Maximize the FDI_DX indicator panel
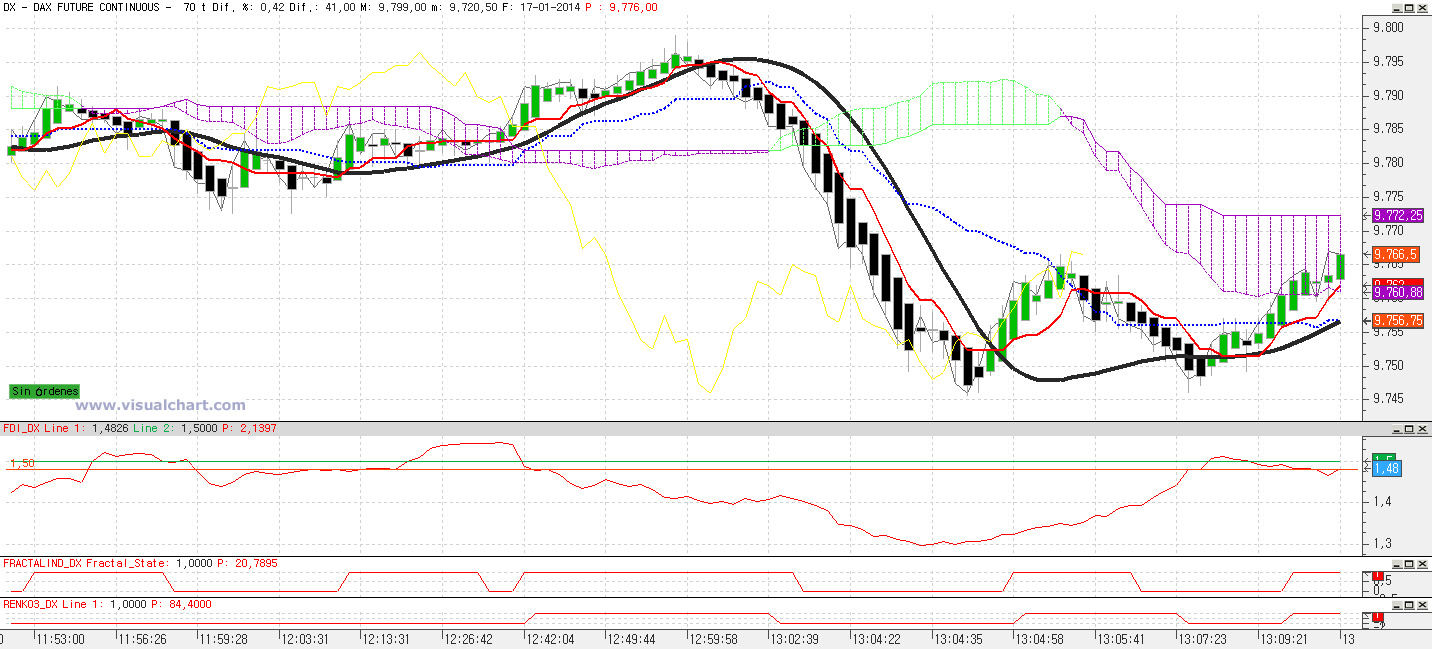The height and width of the screenshot is (649, 1432). (x=1409, y=428)
